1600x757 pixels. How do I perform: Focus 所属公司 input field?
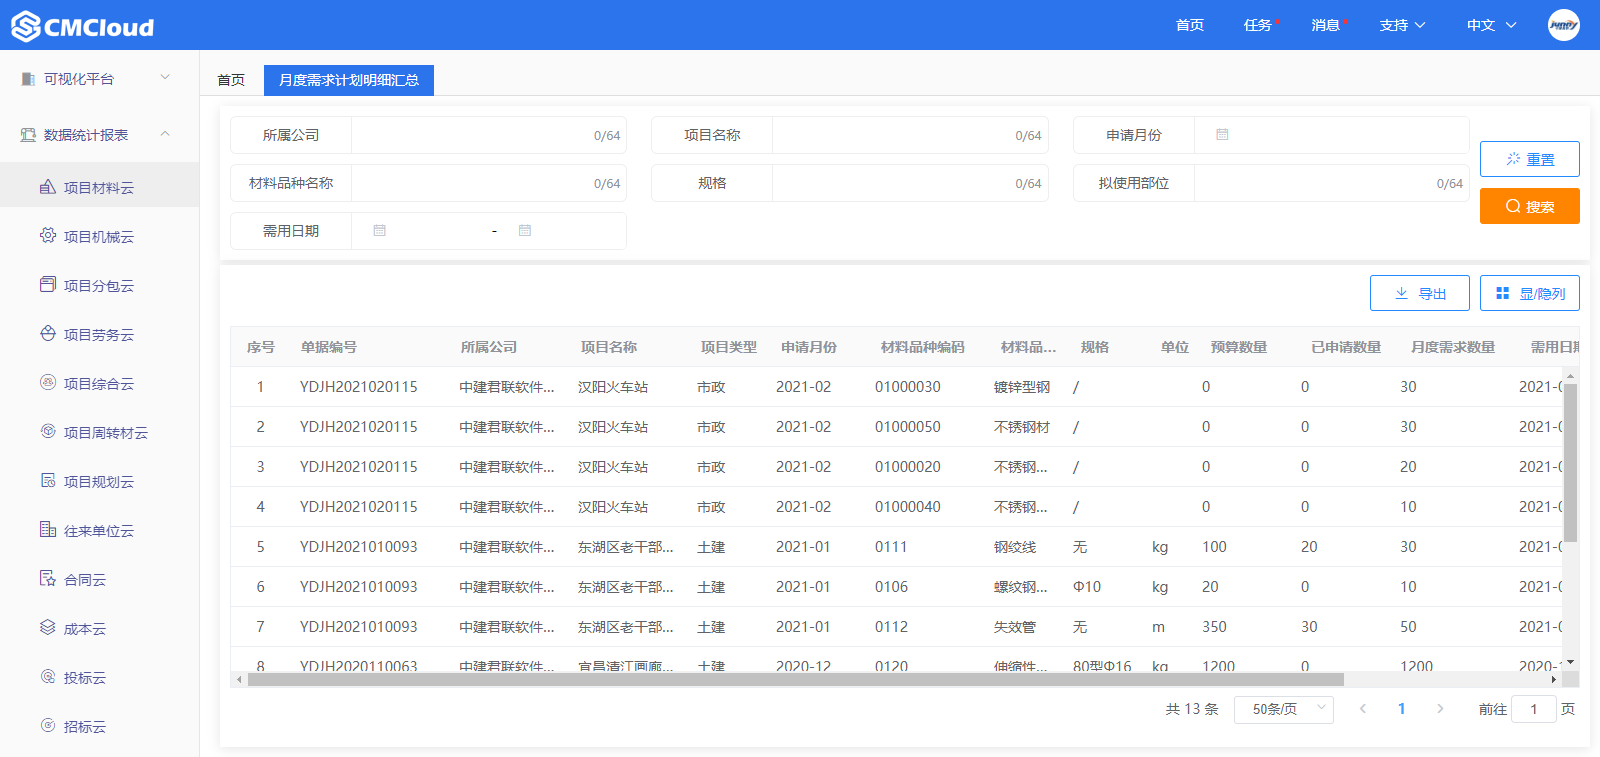pos(489,135)
